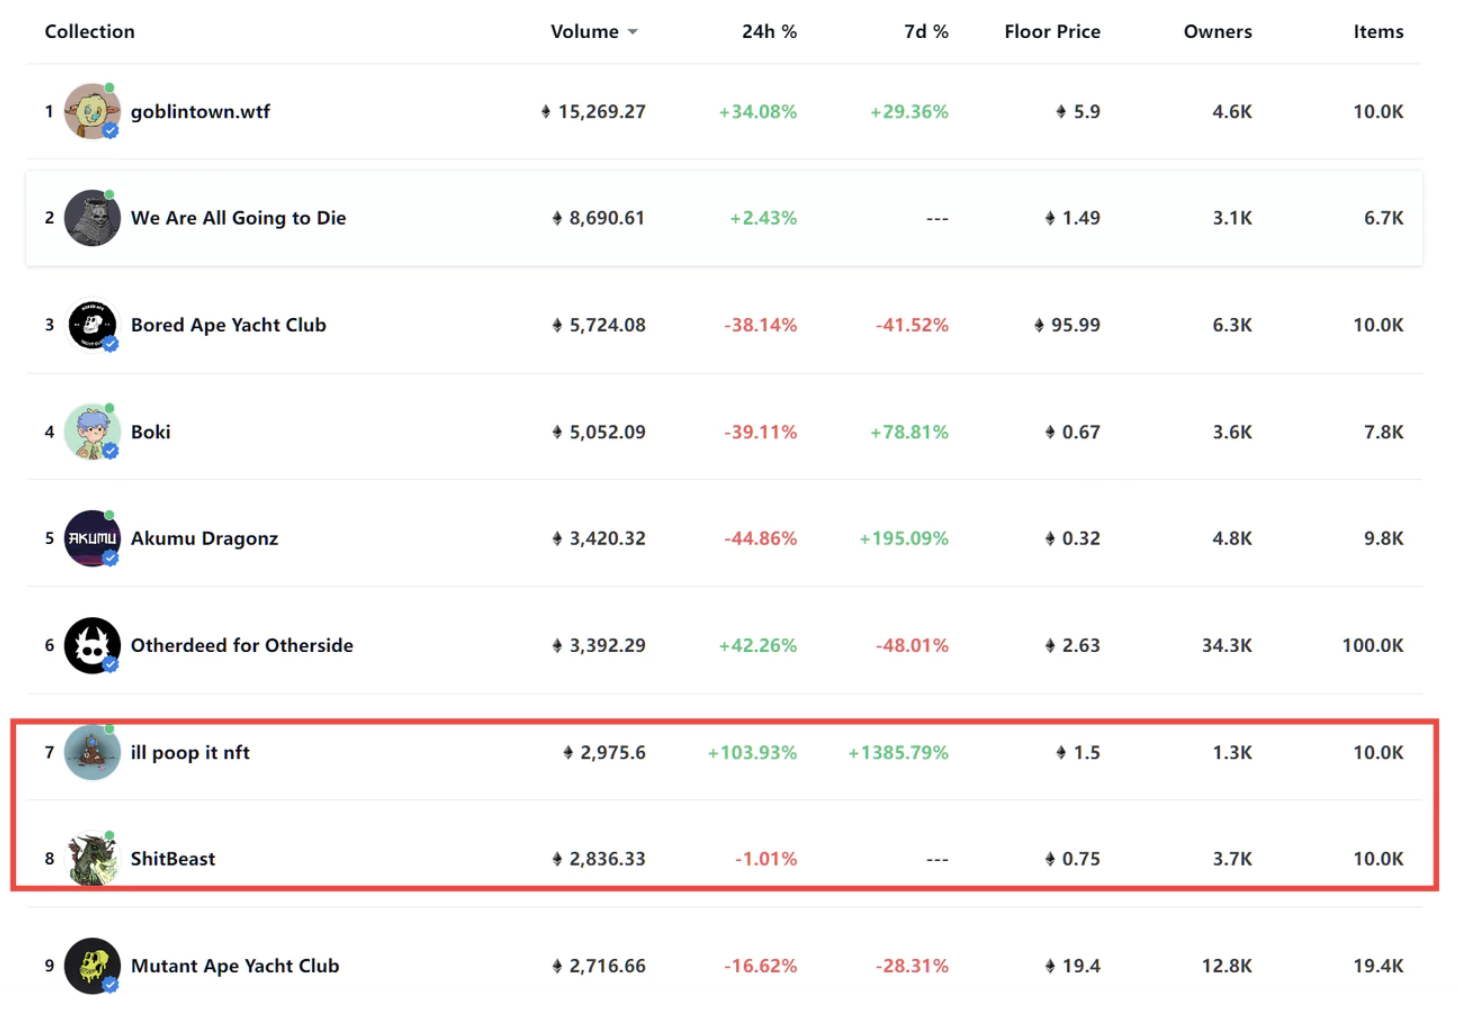The height and width of the screenshot is (1010, 1458).
Task: Click Otherdeed owners count 34.3K
Action: tap(1227, 645)
